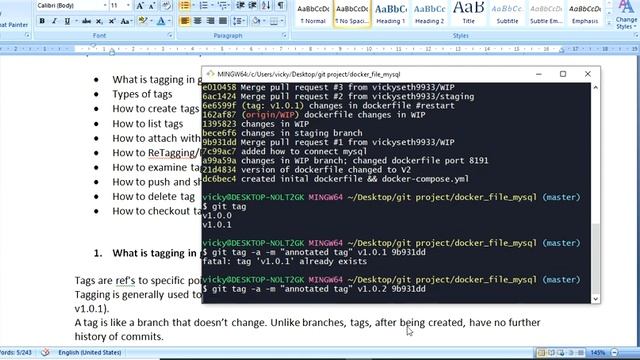
Task: Apply the Subtle Emphasis style
Action: click(x=546, y=13)
